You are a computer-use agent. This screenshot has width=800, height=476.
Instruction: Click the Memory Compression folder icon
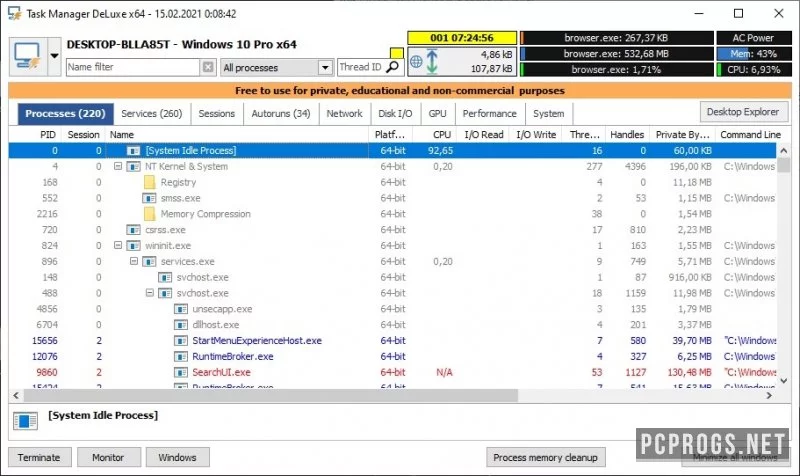click(149, 214)
